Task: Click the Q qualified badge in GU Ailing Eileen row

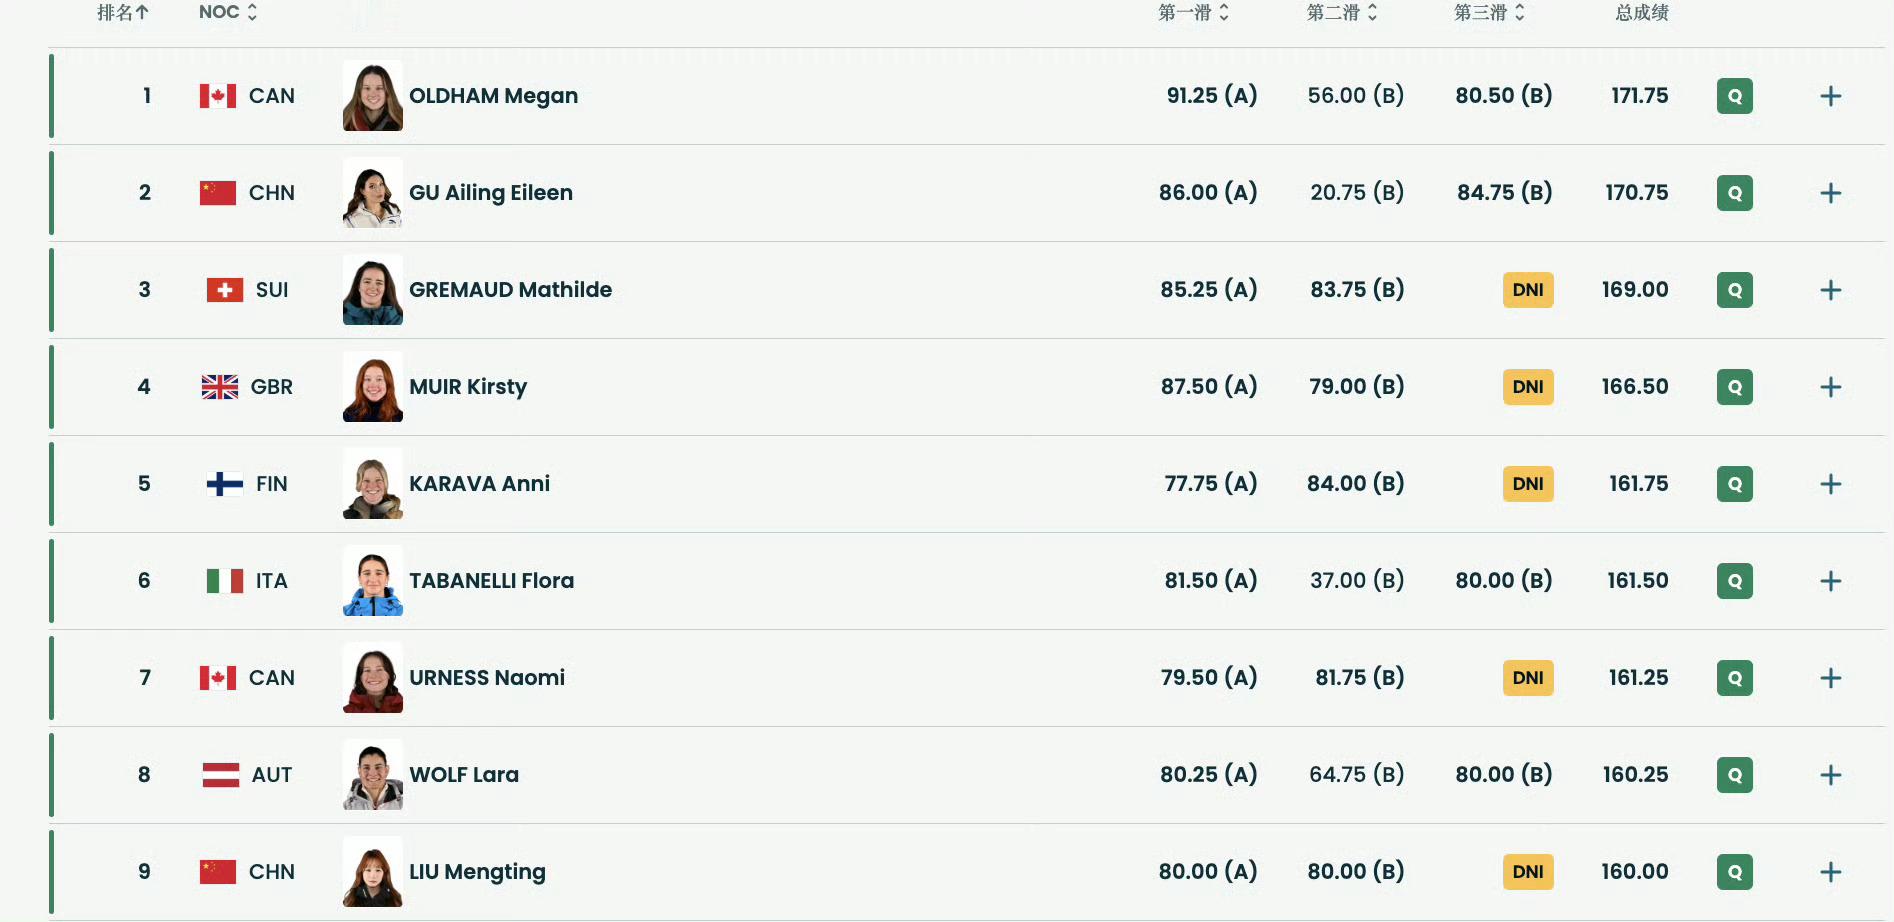Action: point(1734,193)
